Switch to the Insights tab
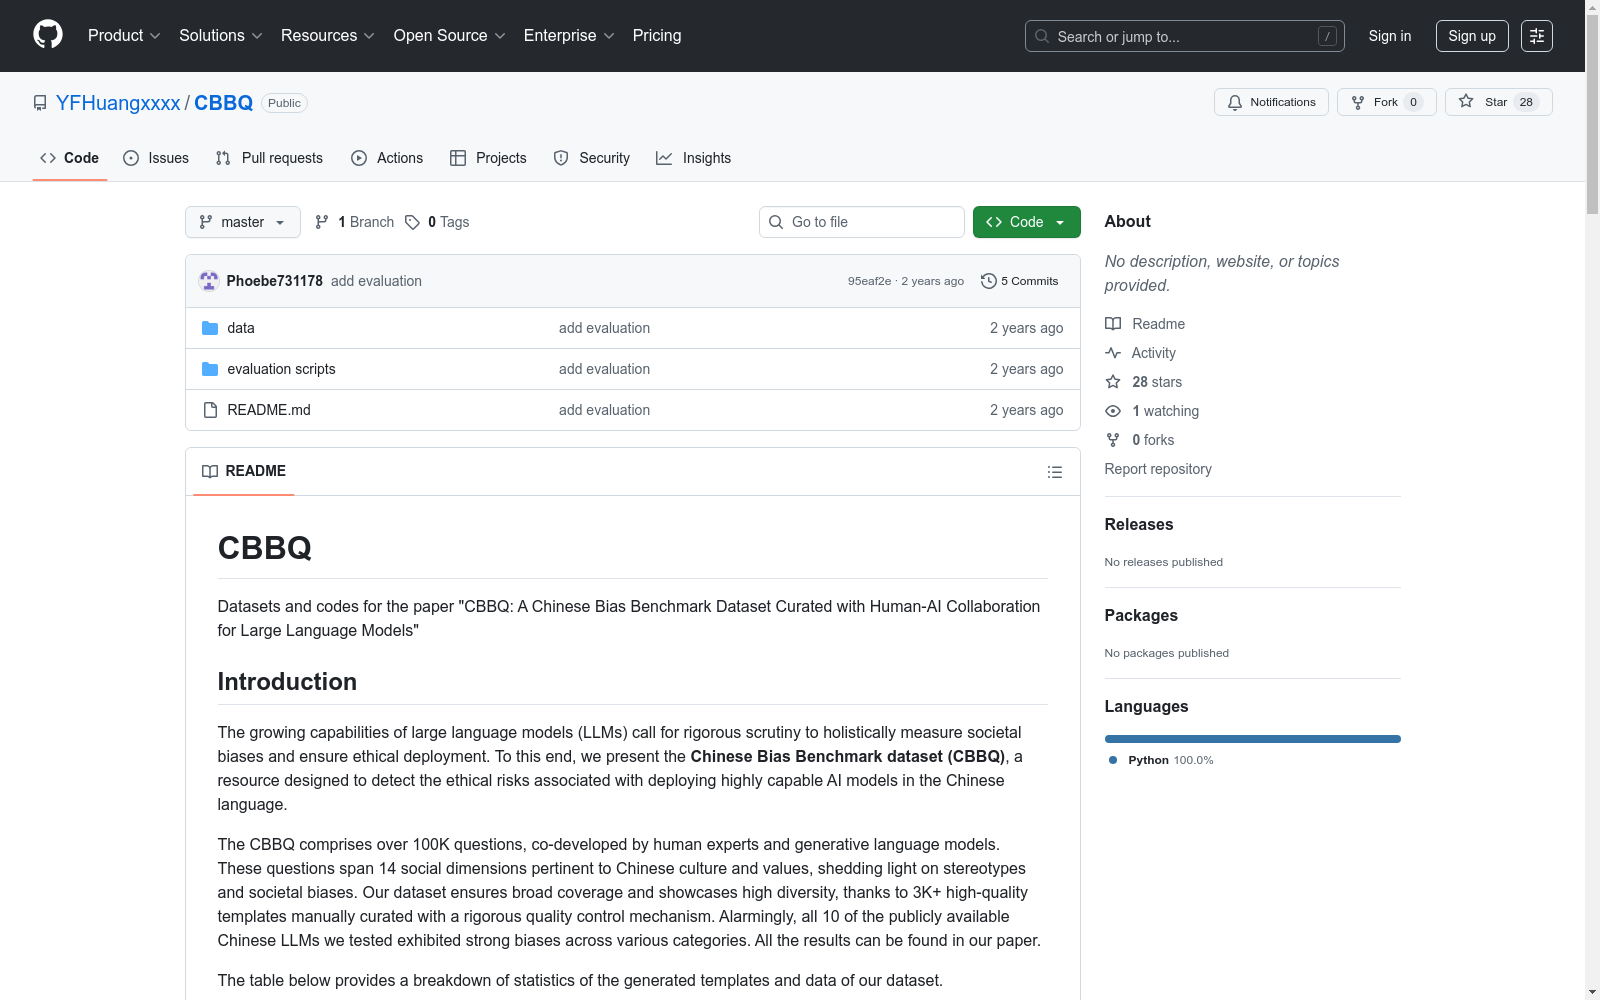Viewport: 1600px width, 1000px height. click(x=694, y=158)
